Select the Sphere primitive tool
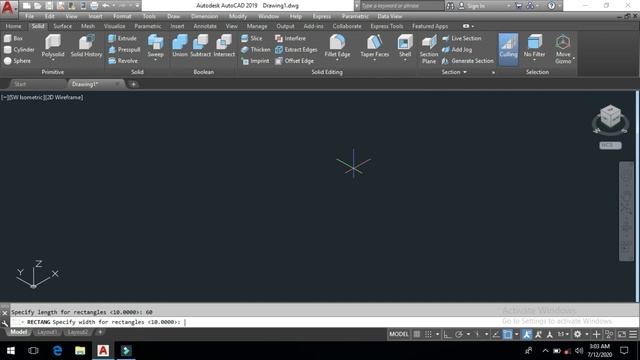 (x=17, y=61)
